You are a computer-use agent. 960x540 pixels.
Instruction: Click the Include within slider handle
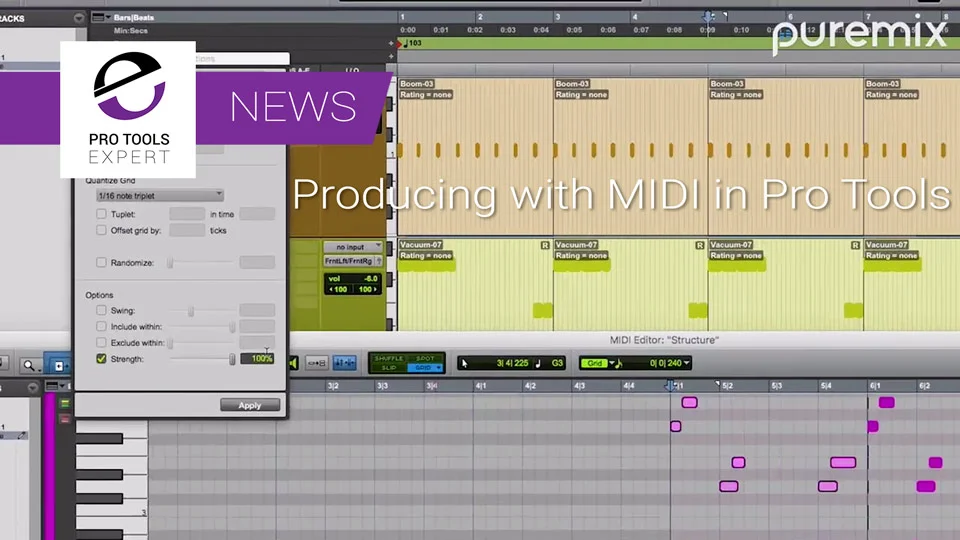[232, 327]
